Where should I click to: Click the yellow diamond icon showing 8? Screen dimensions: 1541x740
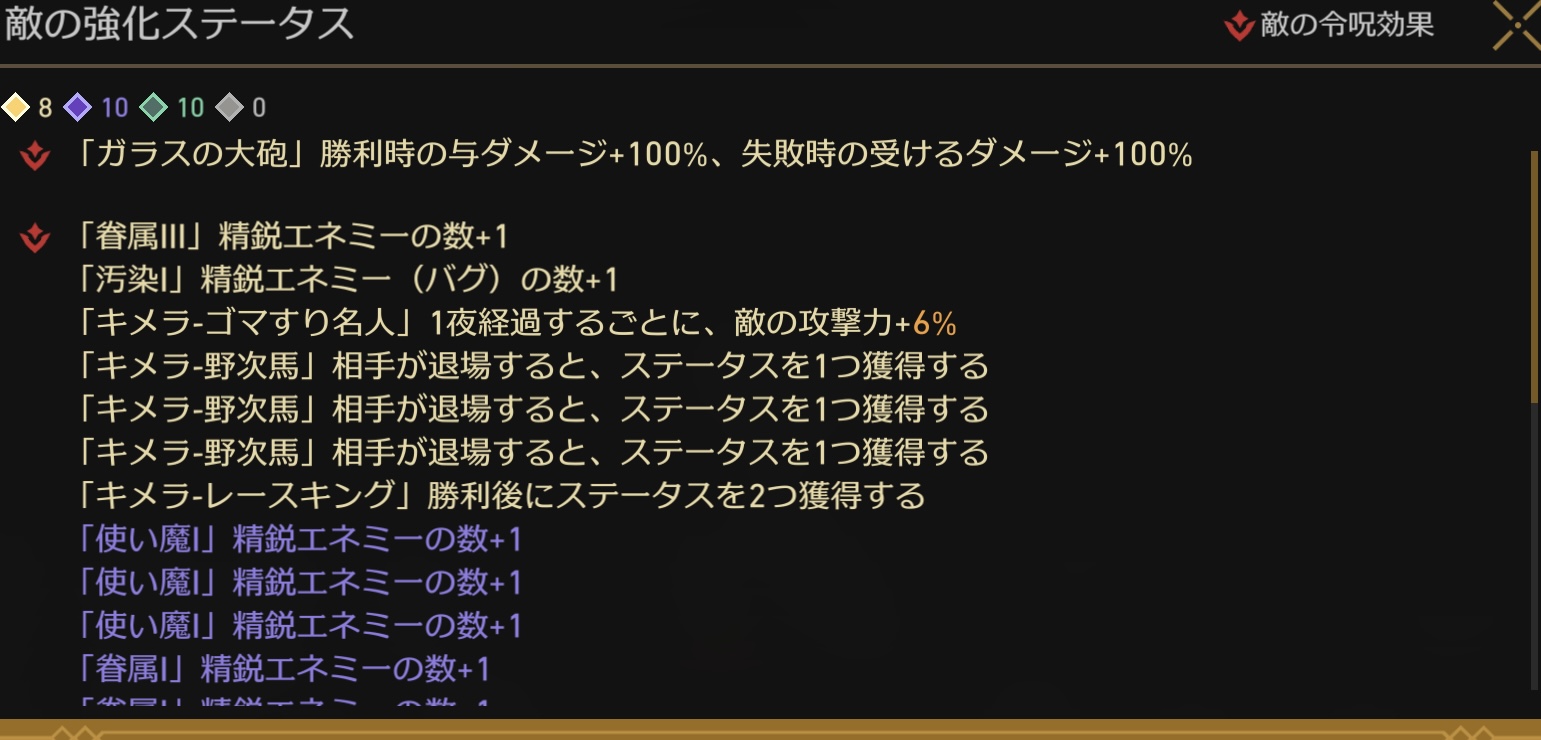(16, 107)
